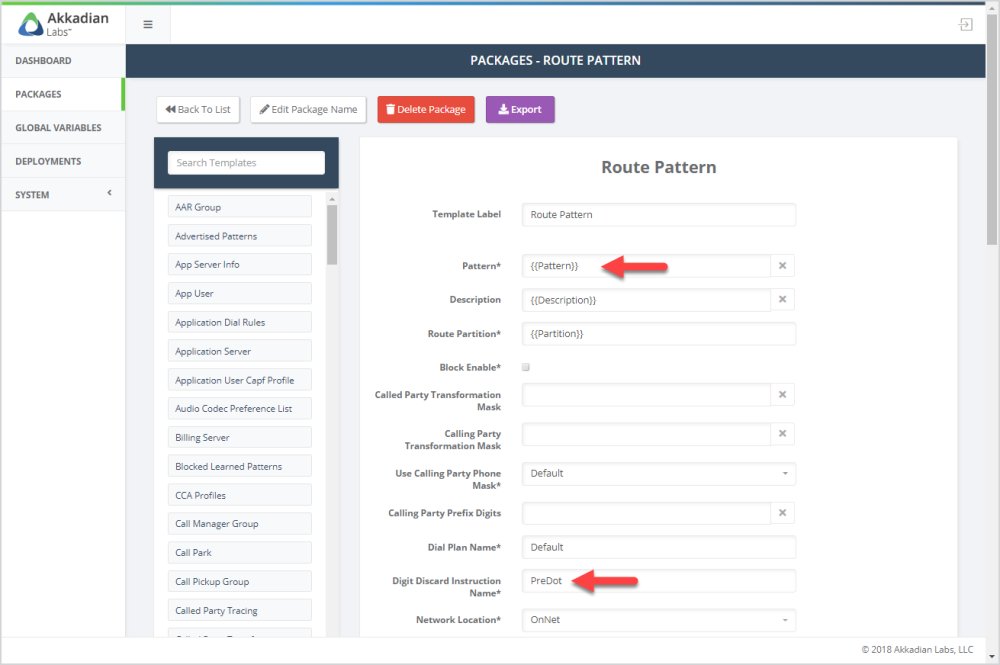This screenshot has height=665, width=1000.
Task: Open the Network Location dropdown
Action: coord(658,620)
